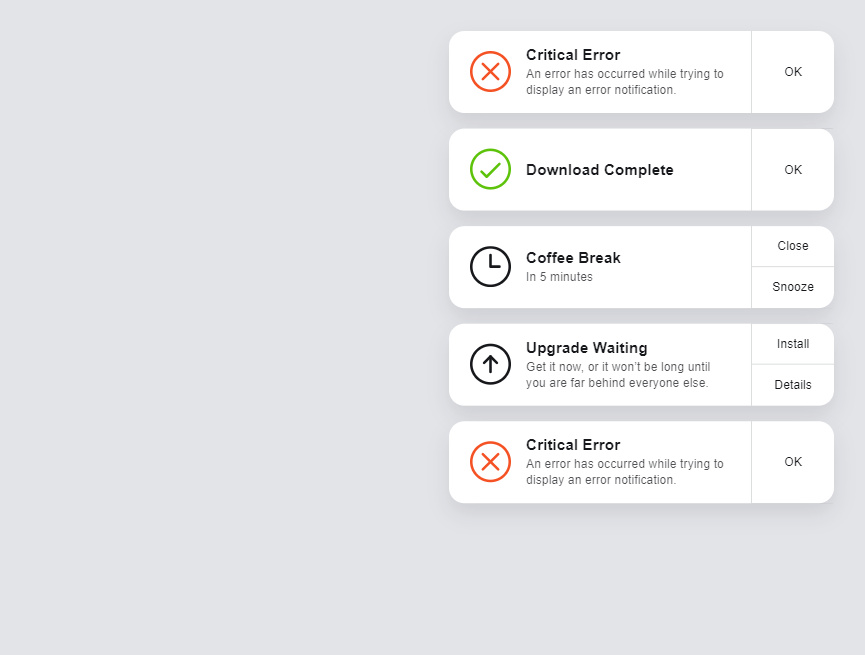This screenshot has height=655, width=865.
Task: Click the 'Get it now' upgrade description text
Action: 618,375
